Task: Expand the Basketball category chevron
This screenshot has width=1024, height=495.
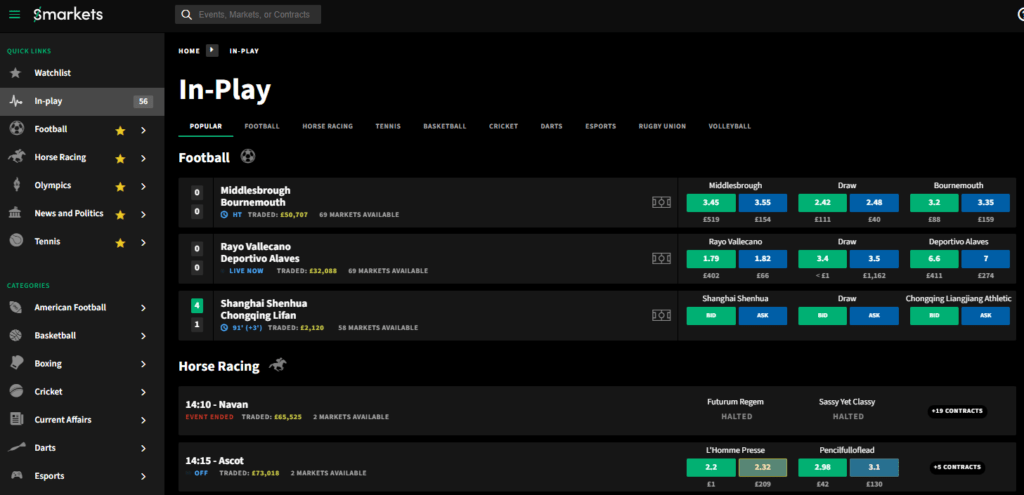Action: tap(143, 336)
